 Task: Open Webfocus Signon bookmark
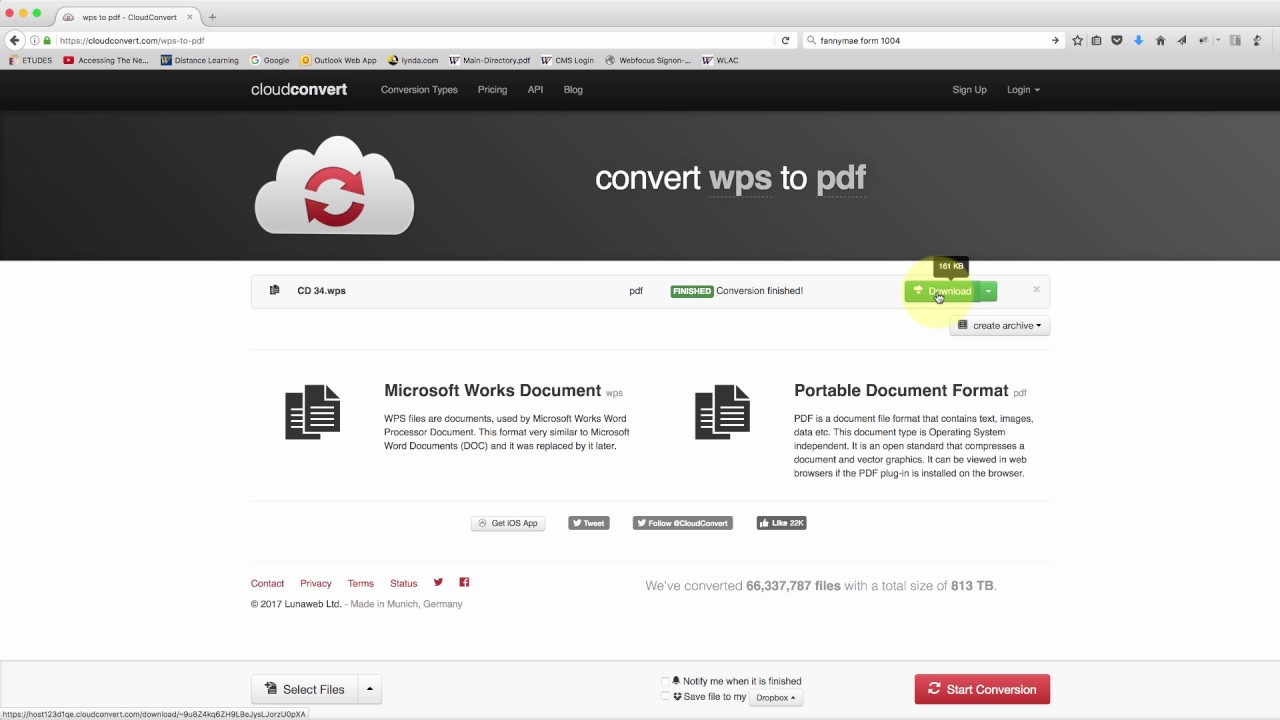tap(648, 60)
